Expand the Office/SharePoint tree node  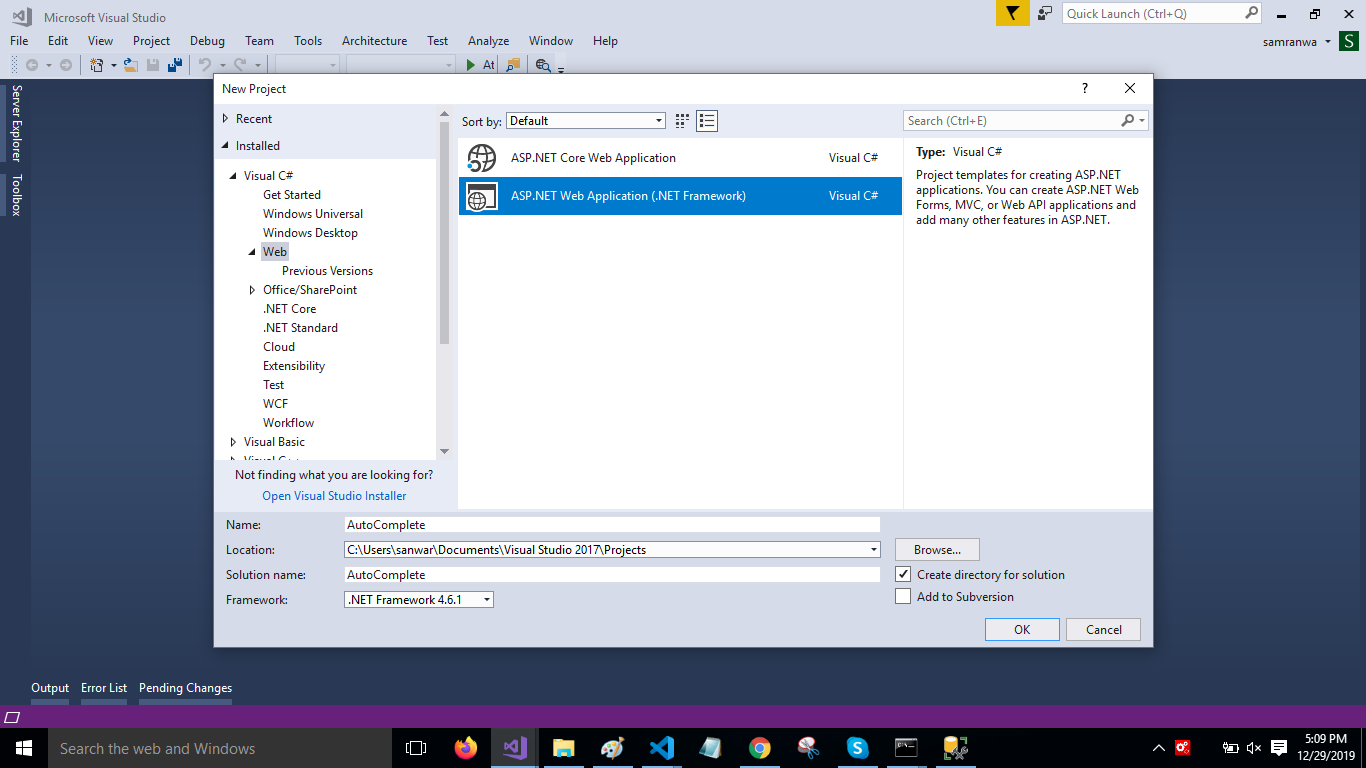253,290
